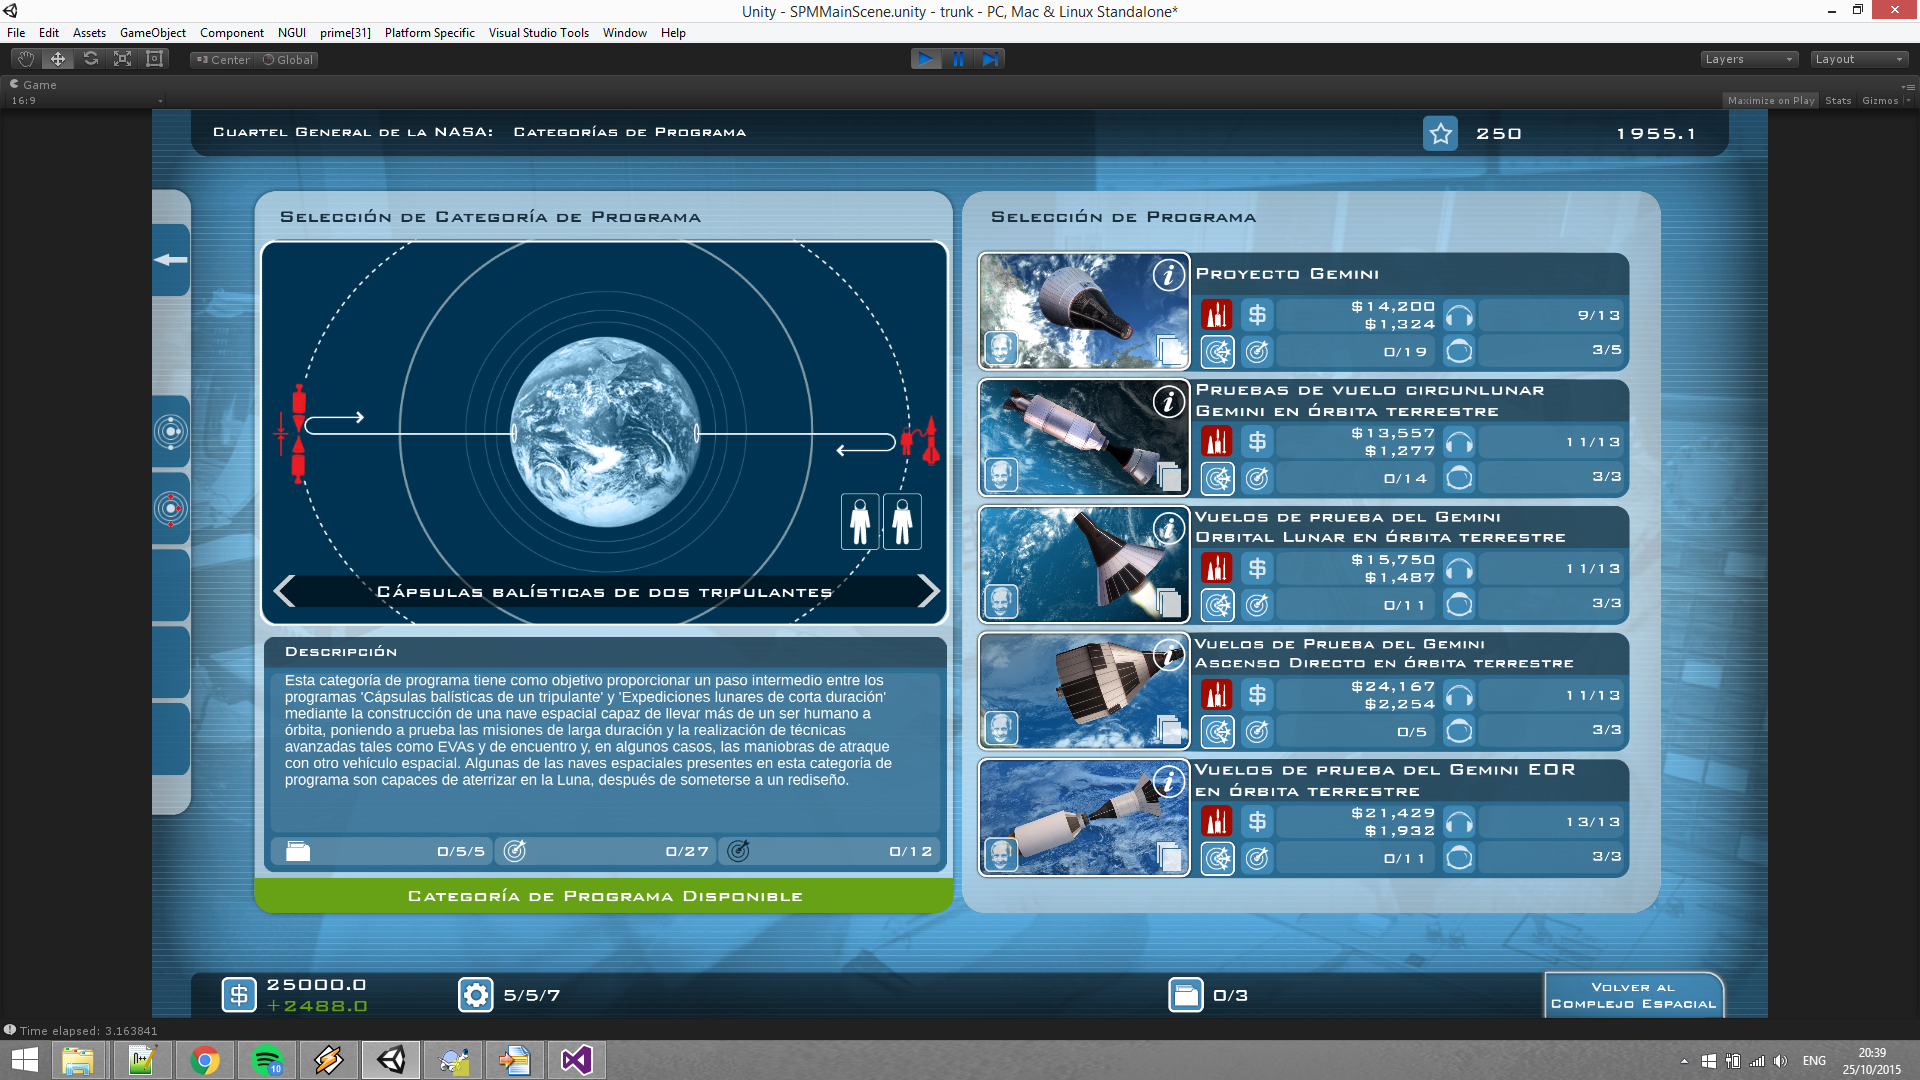This screenshot has height=1080, width=1920.
Task: Open info for Pruebas de vuelo circunlunar
Action: (x=1168, y=402)
